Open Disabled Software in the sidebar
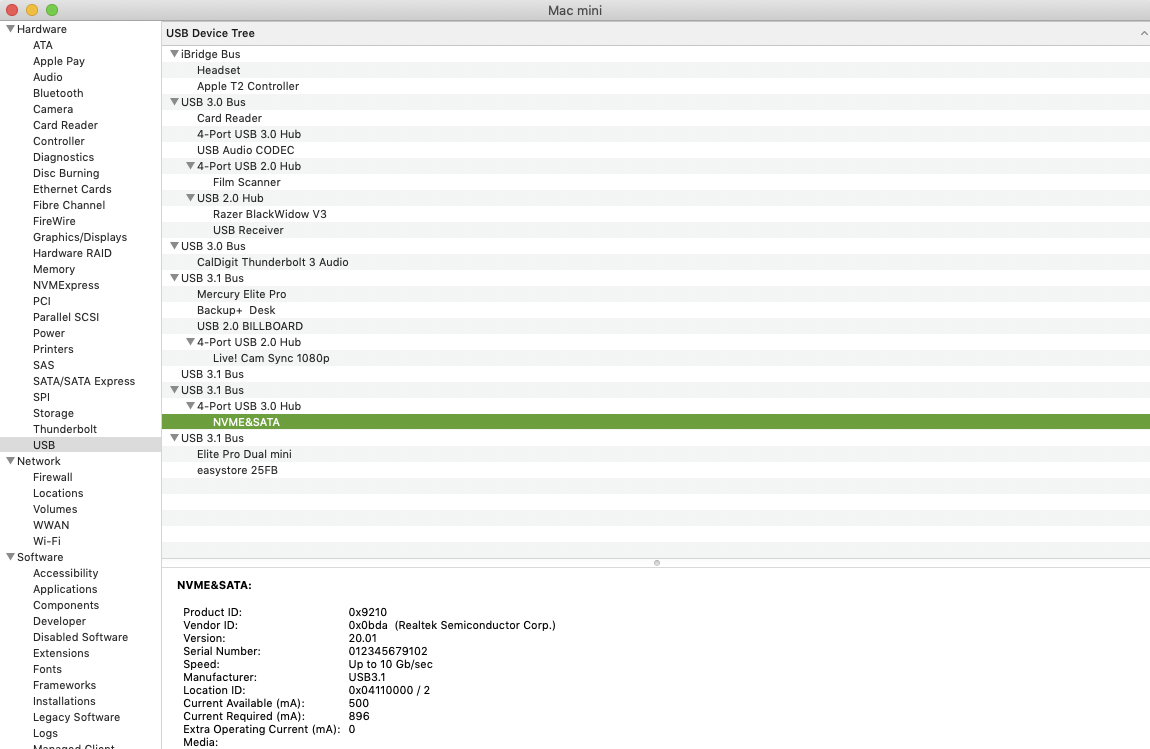 pyautogui.click(x=80, y=637)
